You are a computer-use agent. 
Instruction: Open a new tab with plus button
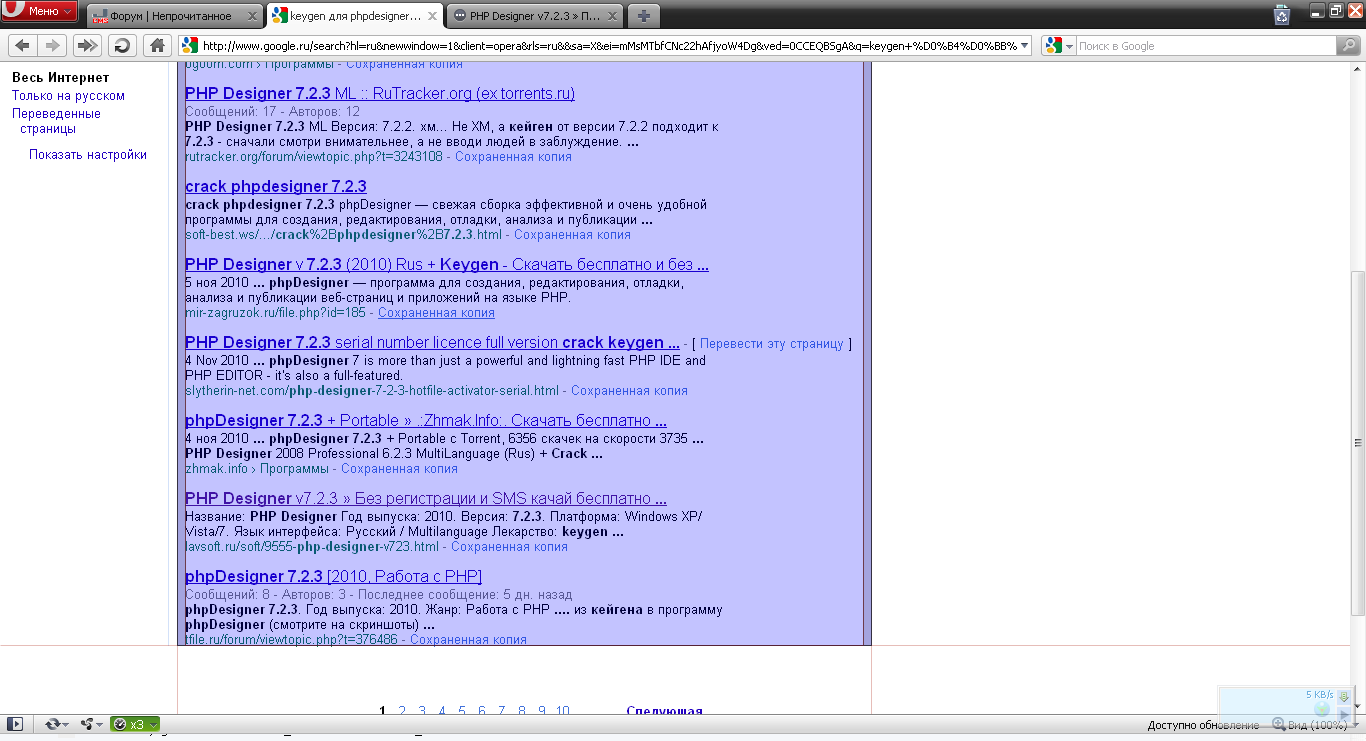[643, 16]
